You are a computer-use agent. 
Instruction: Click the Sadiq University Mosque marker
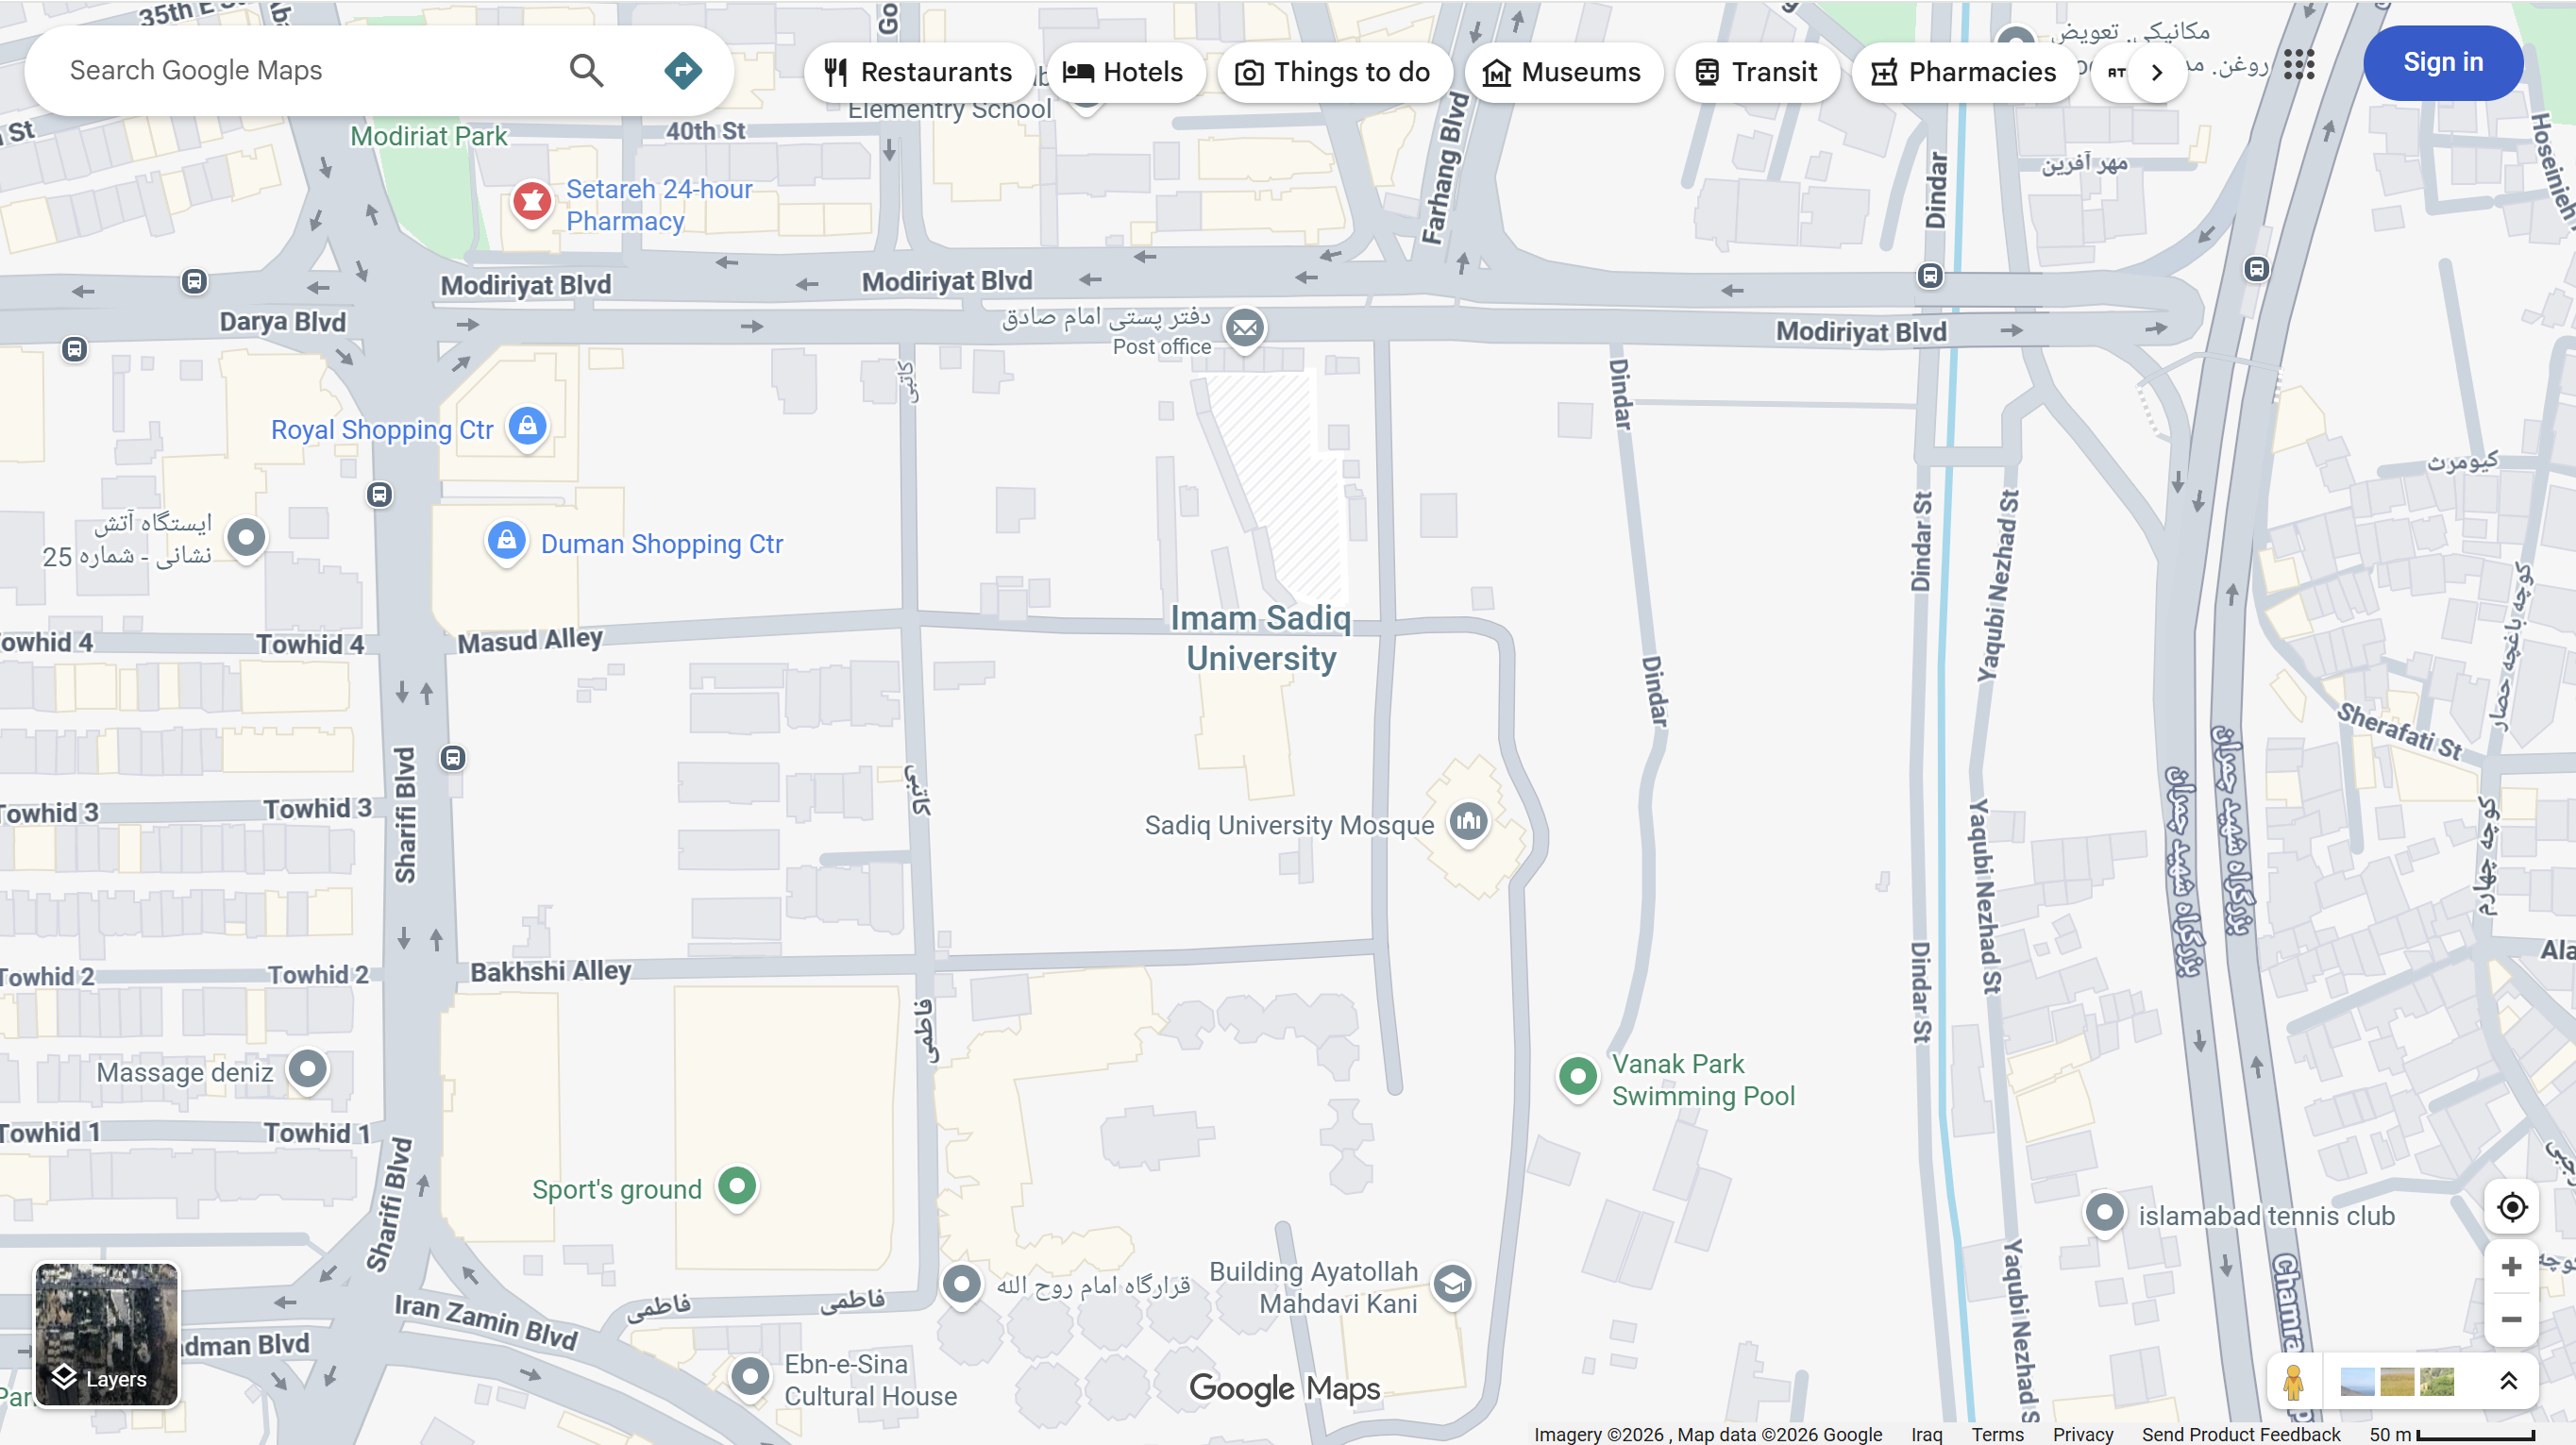coord(1468,822)
